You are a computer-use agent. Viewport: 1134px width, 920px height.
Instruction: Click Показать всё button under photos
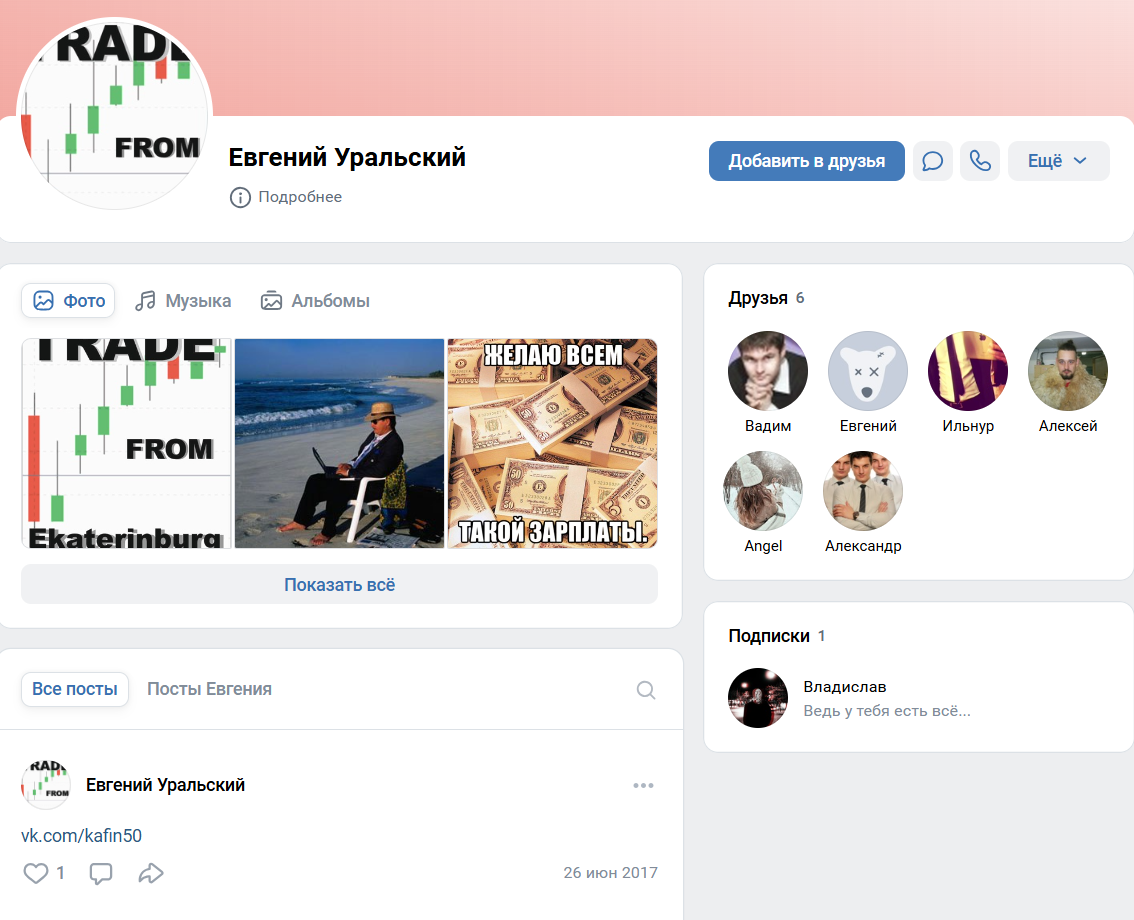pos(339,584)
